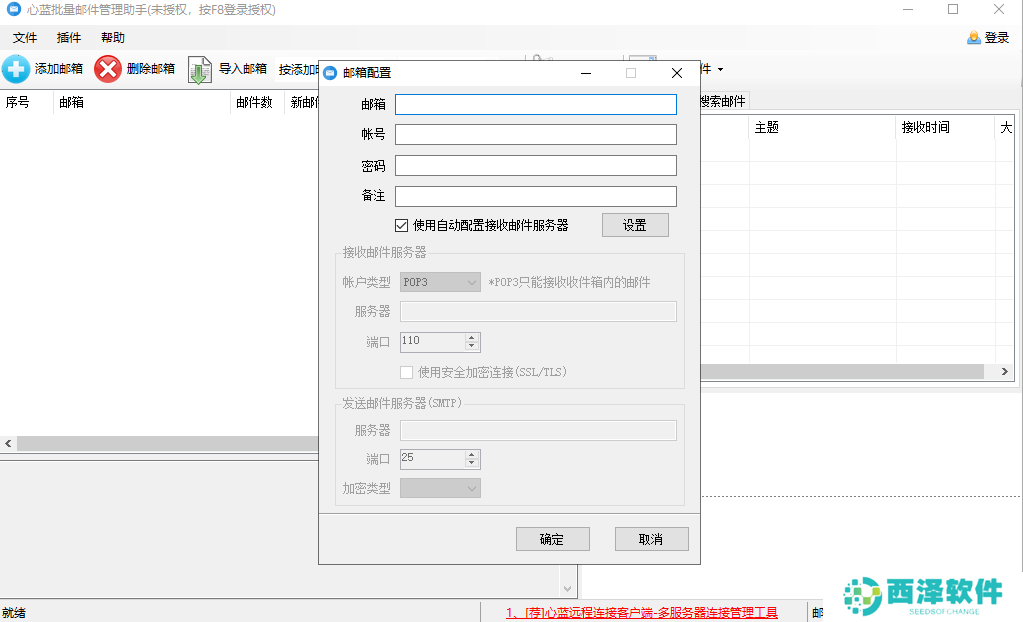
Task: Open the 帐户类型 POP3 dropdown
Action: tap(440, 282)
